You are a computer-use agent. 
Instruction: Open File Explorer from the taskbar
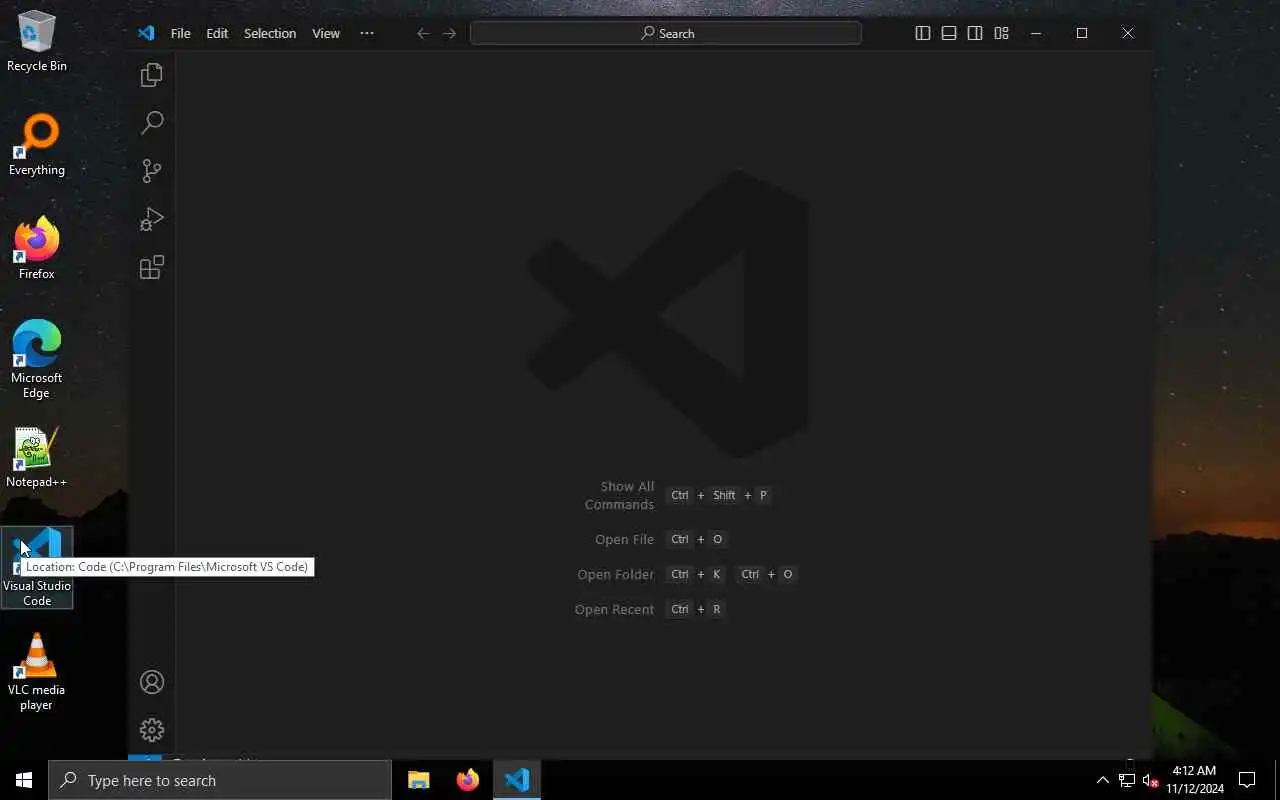[x=418, y=780]
